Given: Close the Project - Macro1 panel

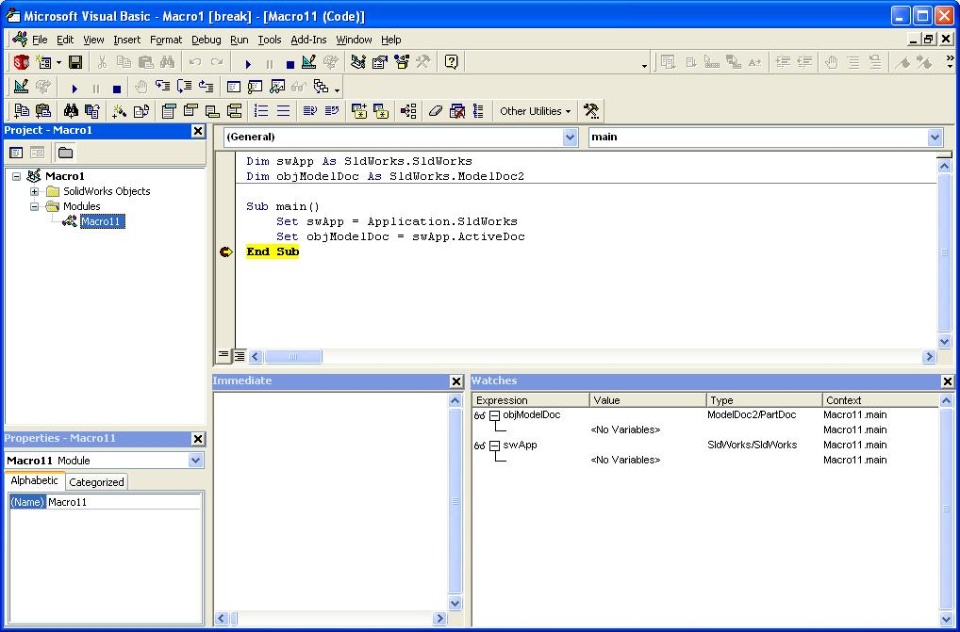Looking at the screenshot, I should [x=198, y=131].
